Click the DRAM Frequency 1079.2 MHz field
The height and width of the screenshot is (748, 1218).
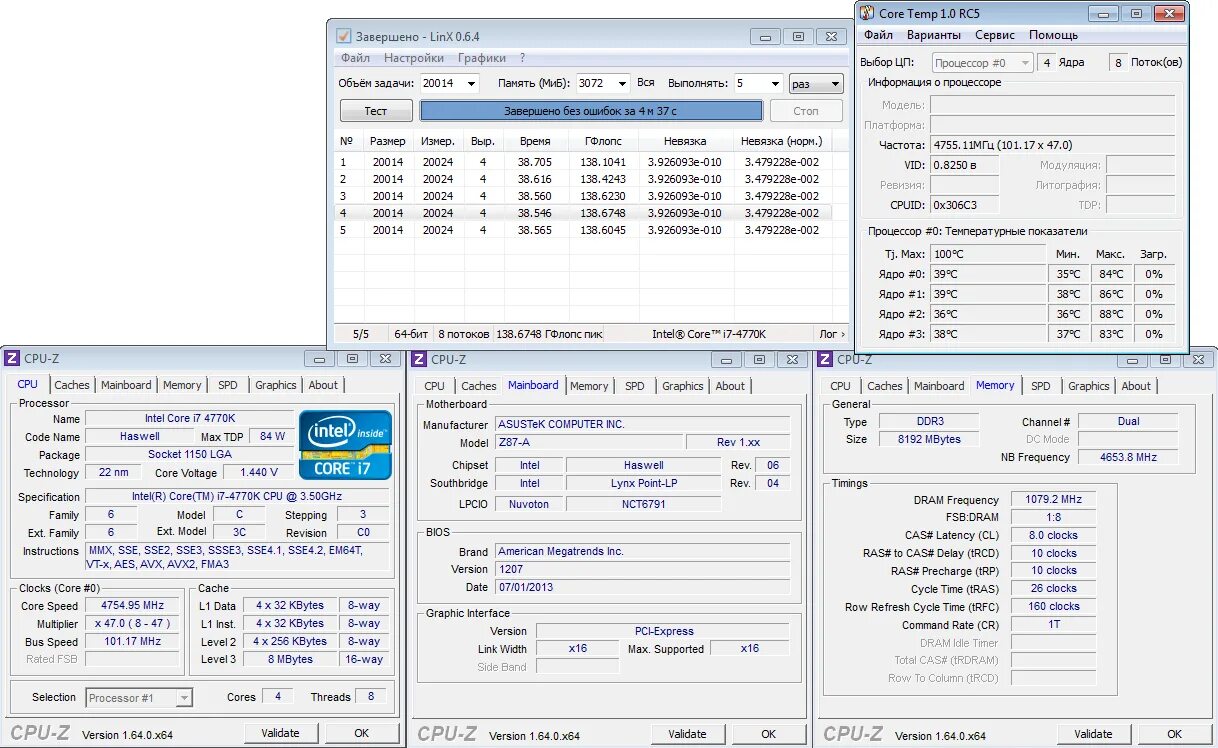click(x=1053, y=499)
